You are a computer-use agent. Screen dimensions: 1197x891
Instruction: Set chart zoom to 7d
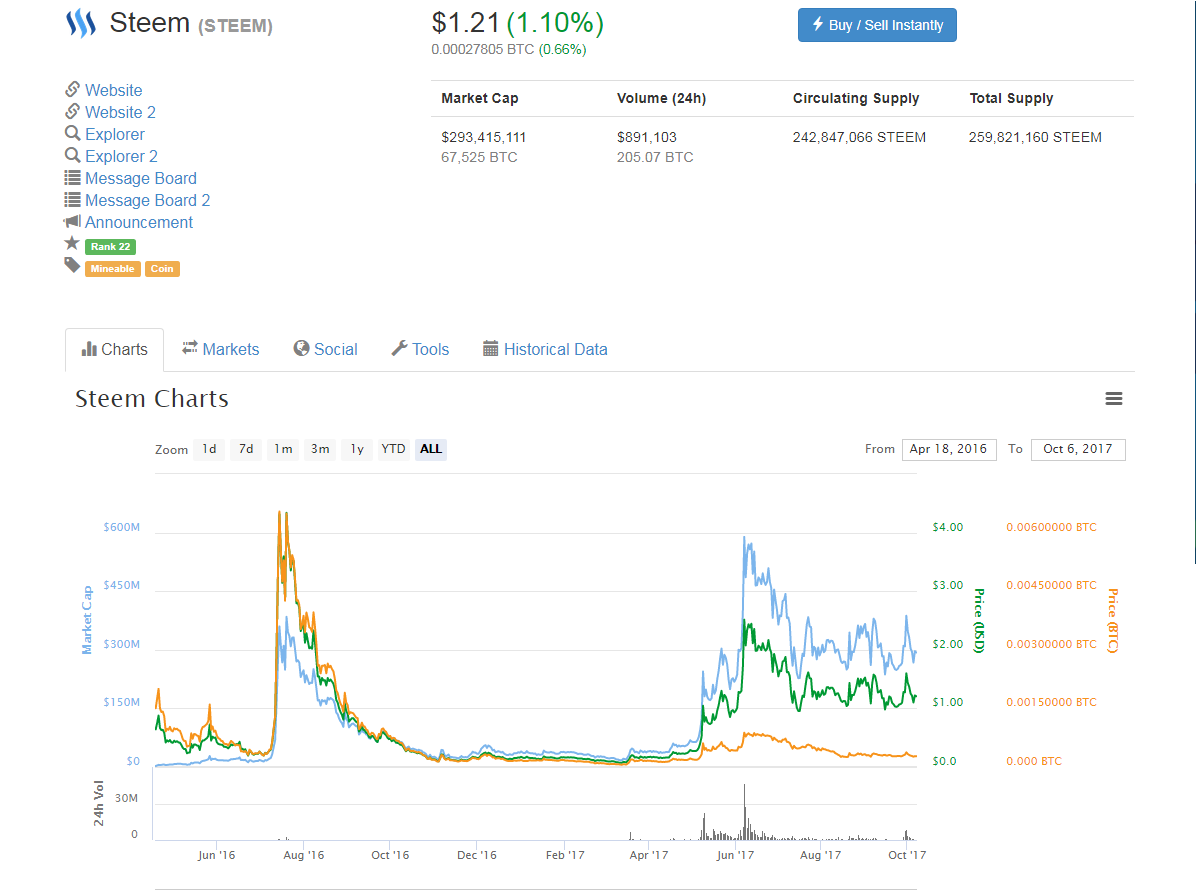(246, 449)
